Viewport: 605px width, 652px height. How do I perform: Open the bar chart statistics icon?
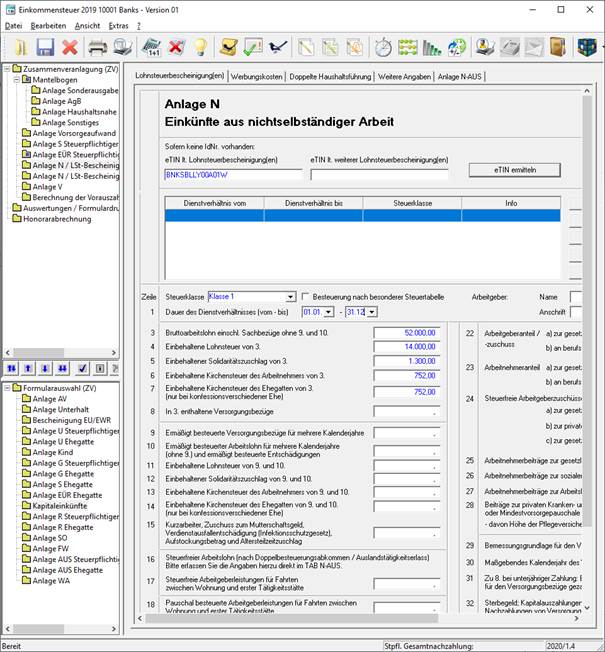point(432,47)
